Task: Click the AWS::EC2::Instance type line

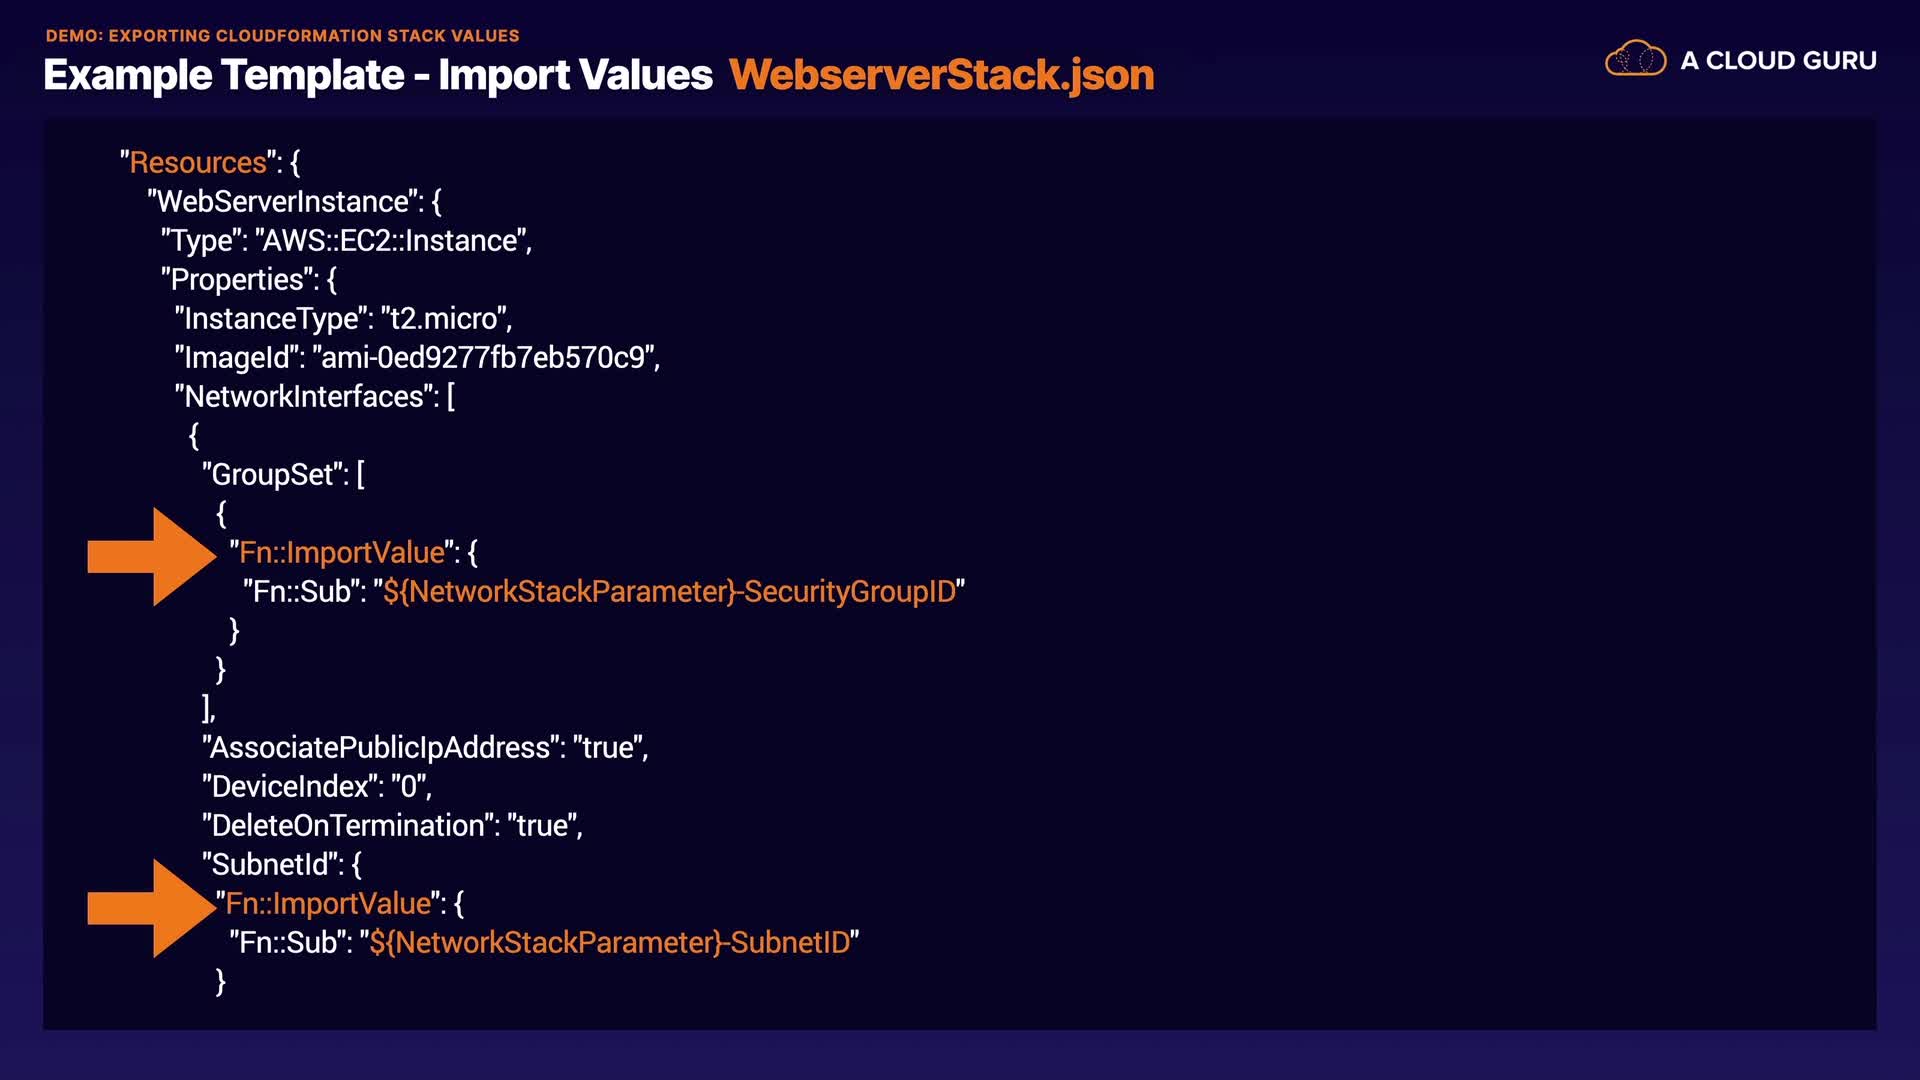Action: coord(346,241)
